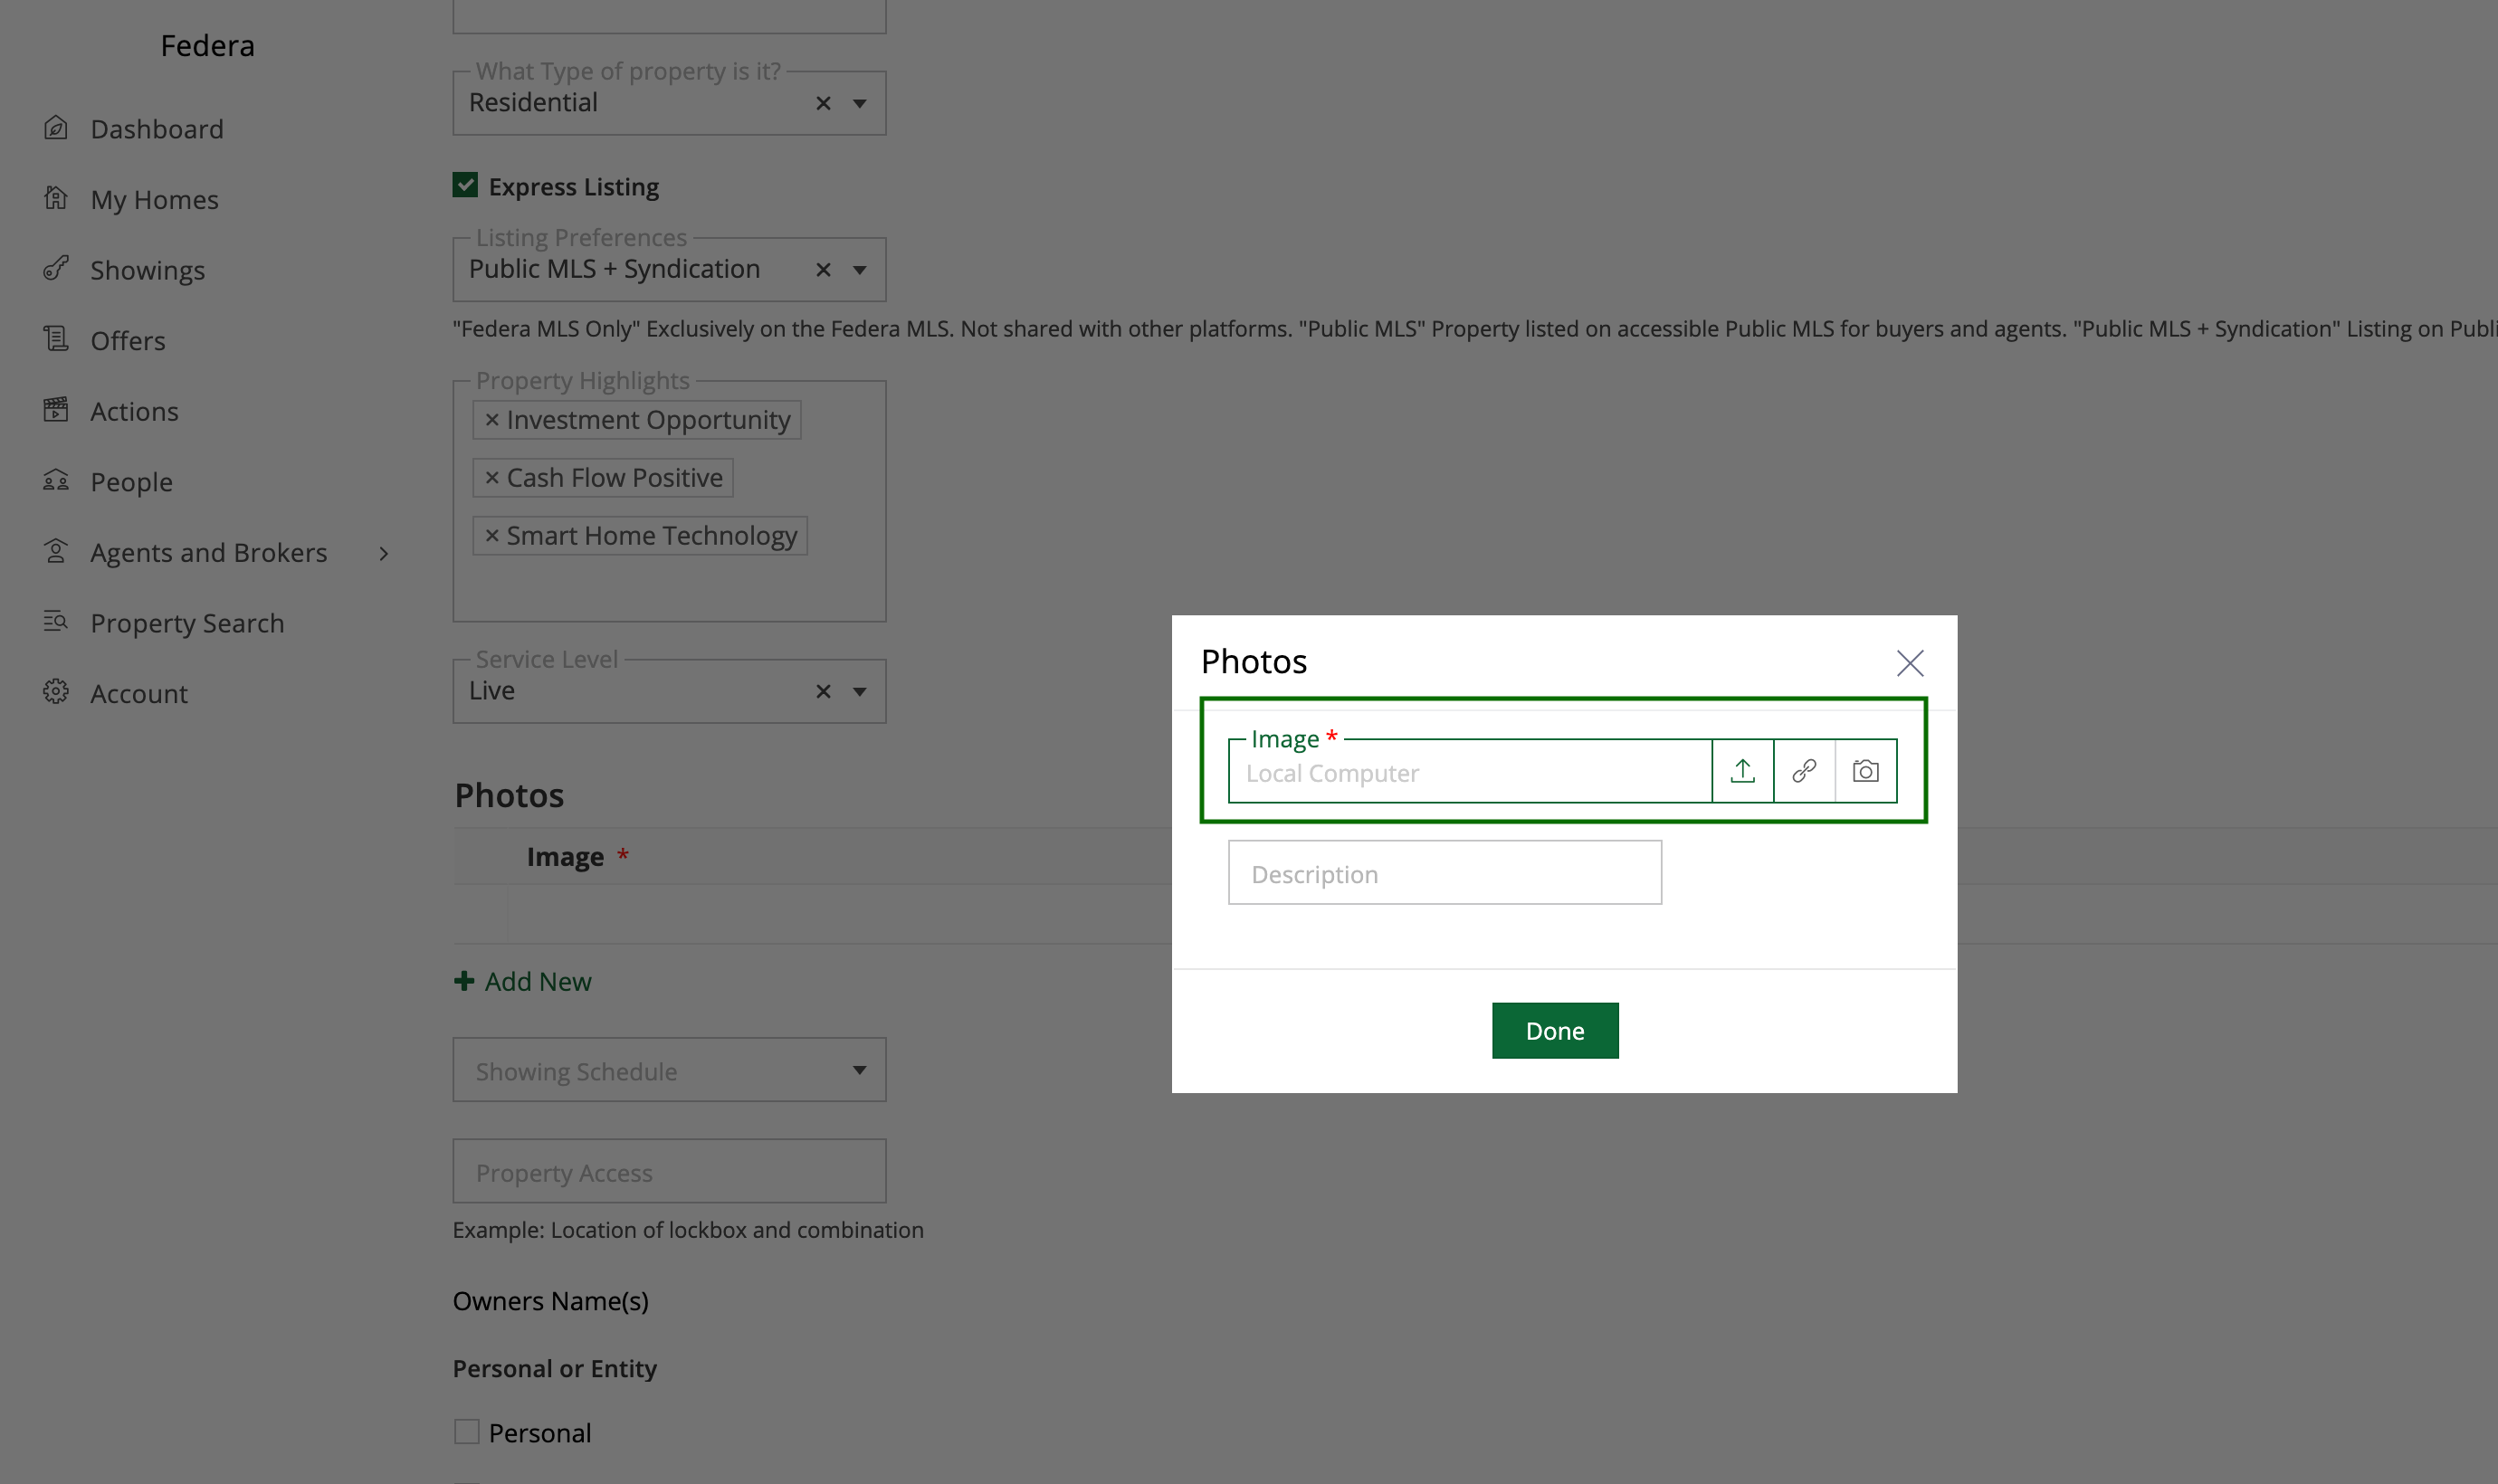Click the Done button

click(1555, 1031)
